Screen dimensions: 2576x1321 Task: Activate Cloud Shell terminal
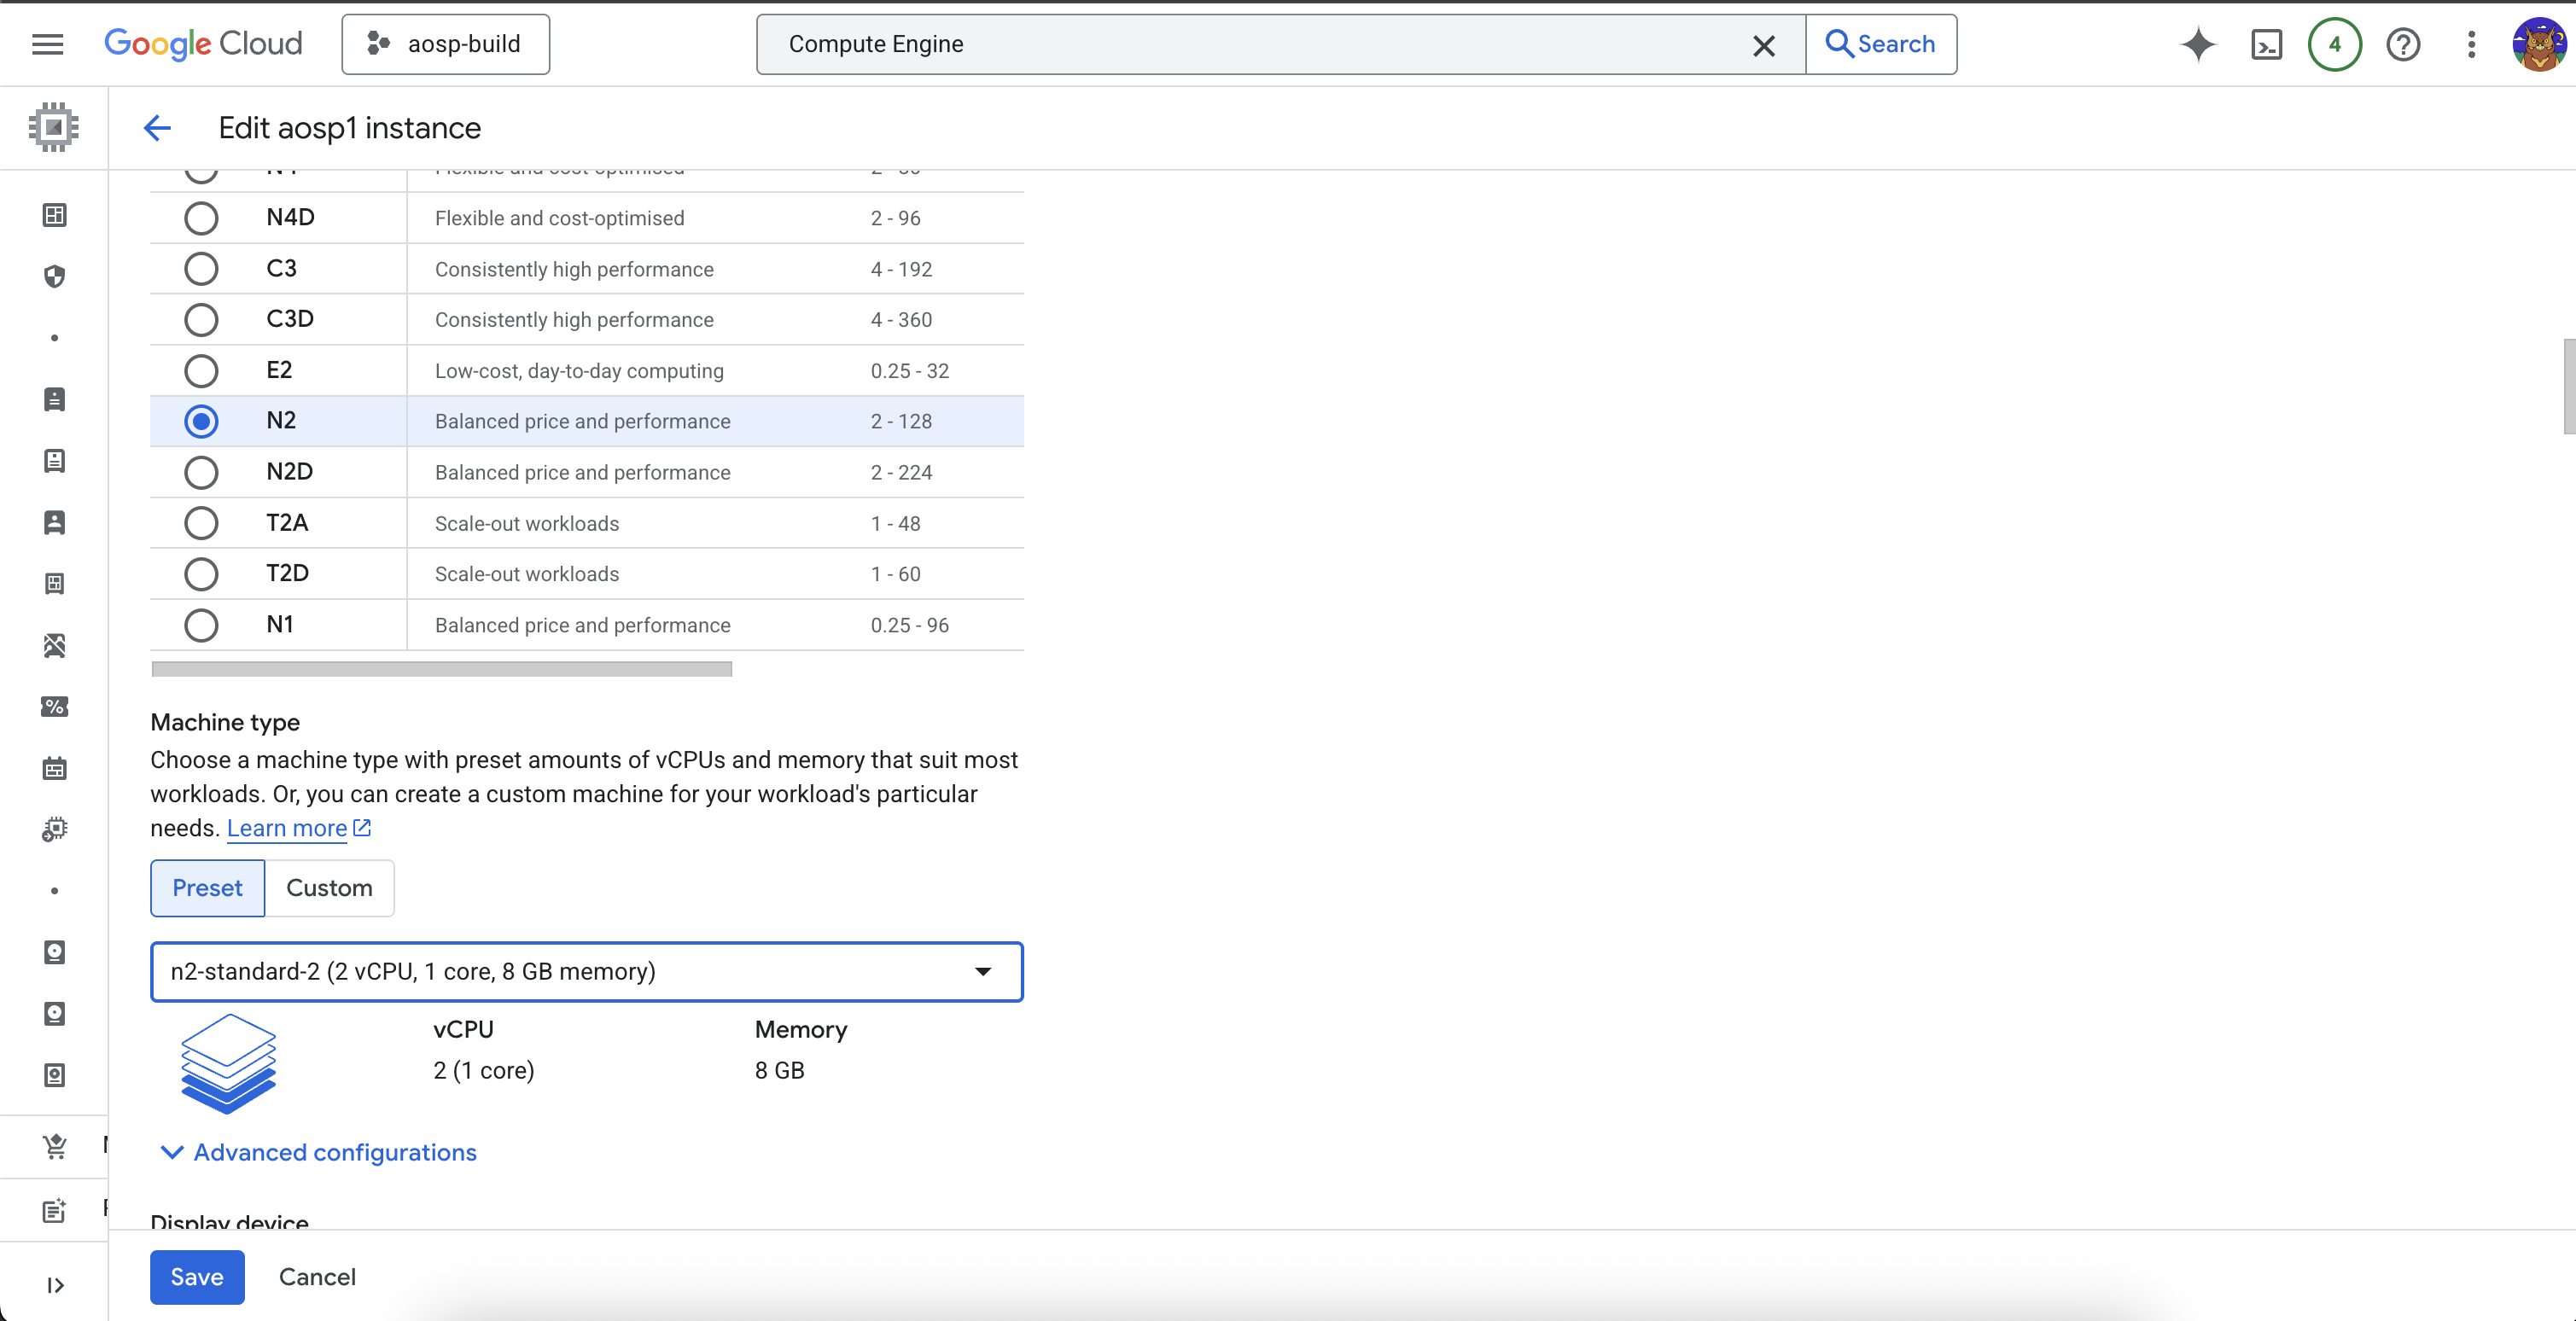coord(2266,44)
